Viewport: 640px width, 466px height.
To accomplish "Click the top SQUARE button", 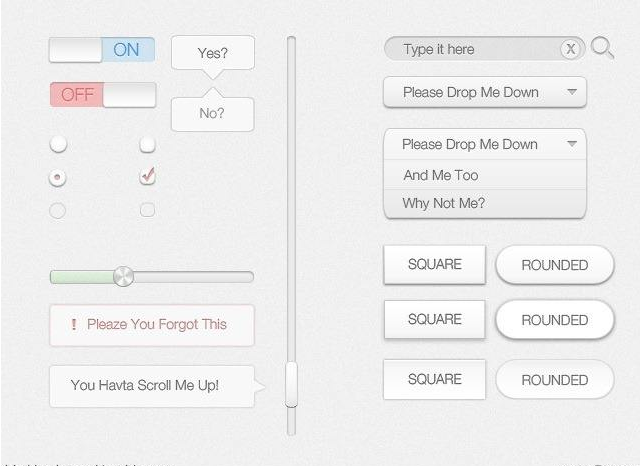I will tap(434, 265).
